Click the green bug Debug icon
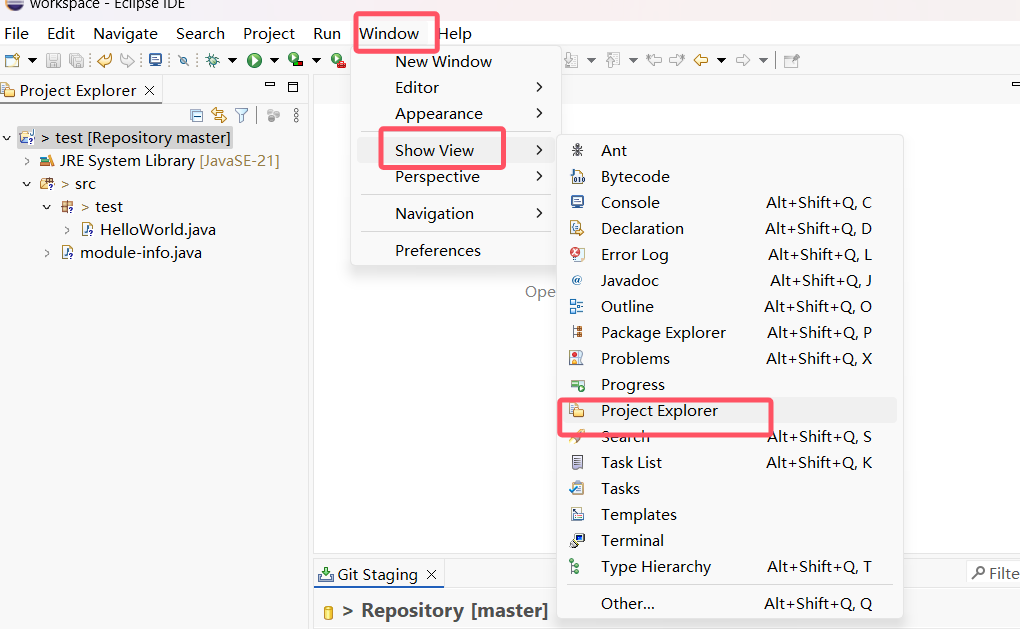 pyautogui.click(x=212, y=60)
